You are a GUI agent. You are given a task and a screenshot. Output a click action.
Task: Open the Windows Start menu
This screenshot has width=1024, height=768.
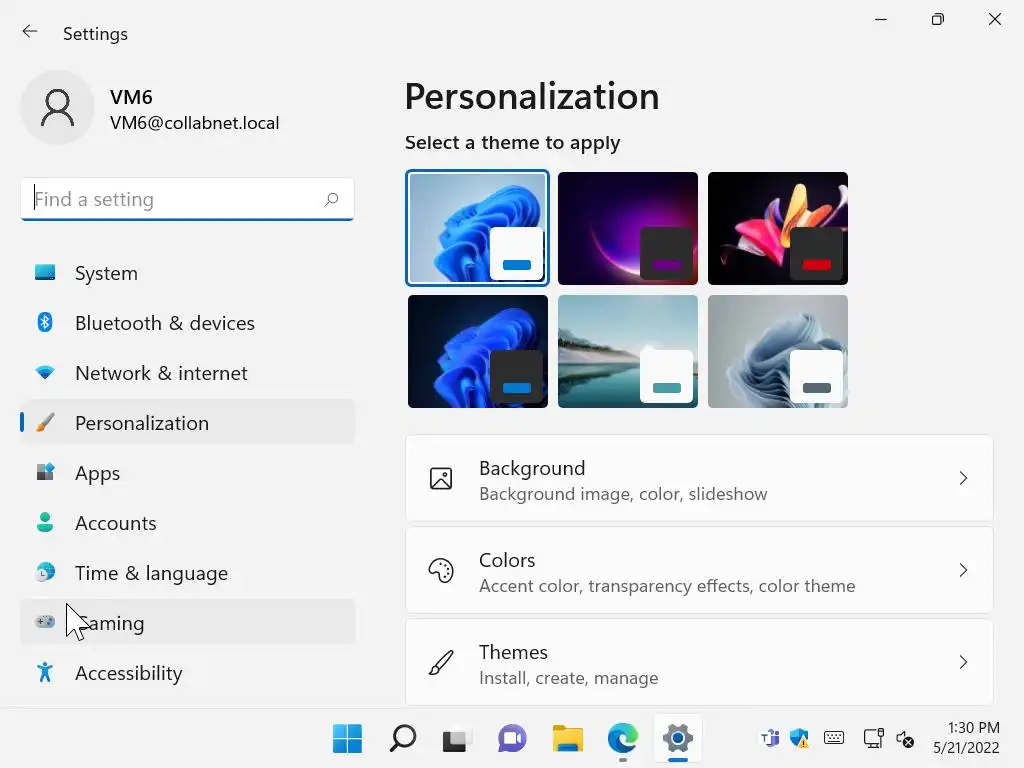tap(347, 739)
